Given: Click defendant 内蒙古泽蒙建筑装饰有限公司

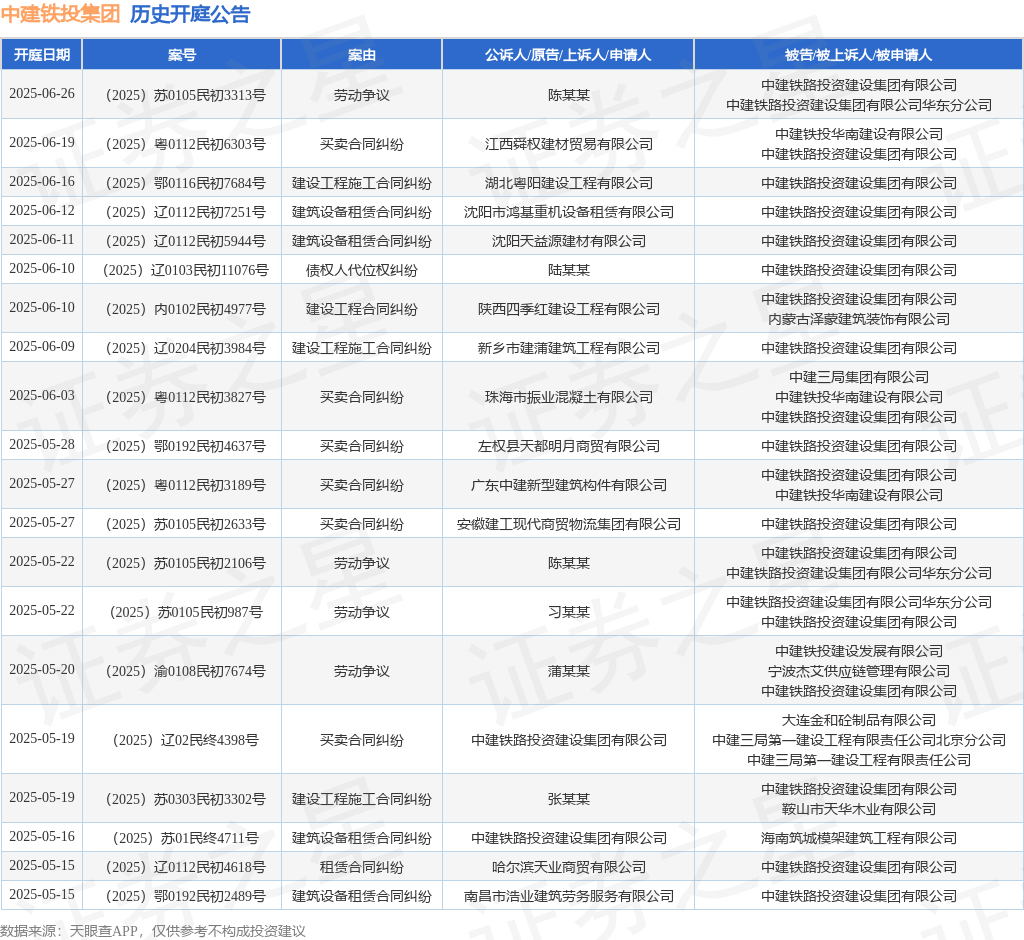Looking at the screenshot, I should [x=859, y=319].
